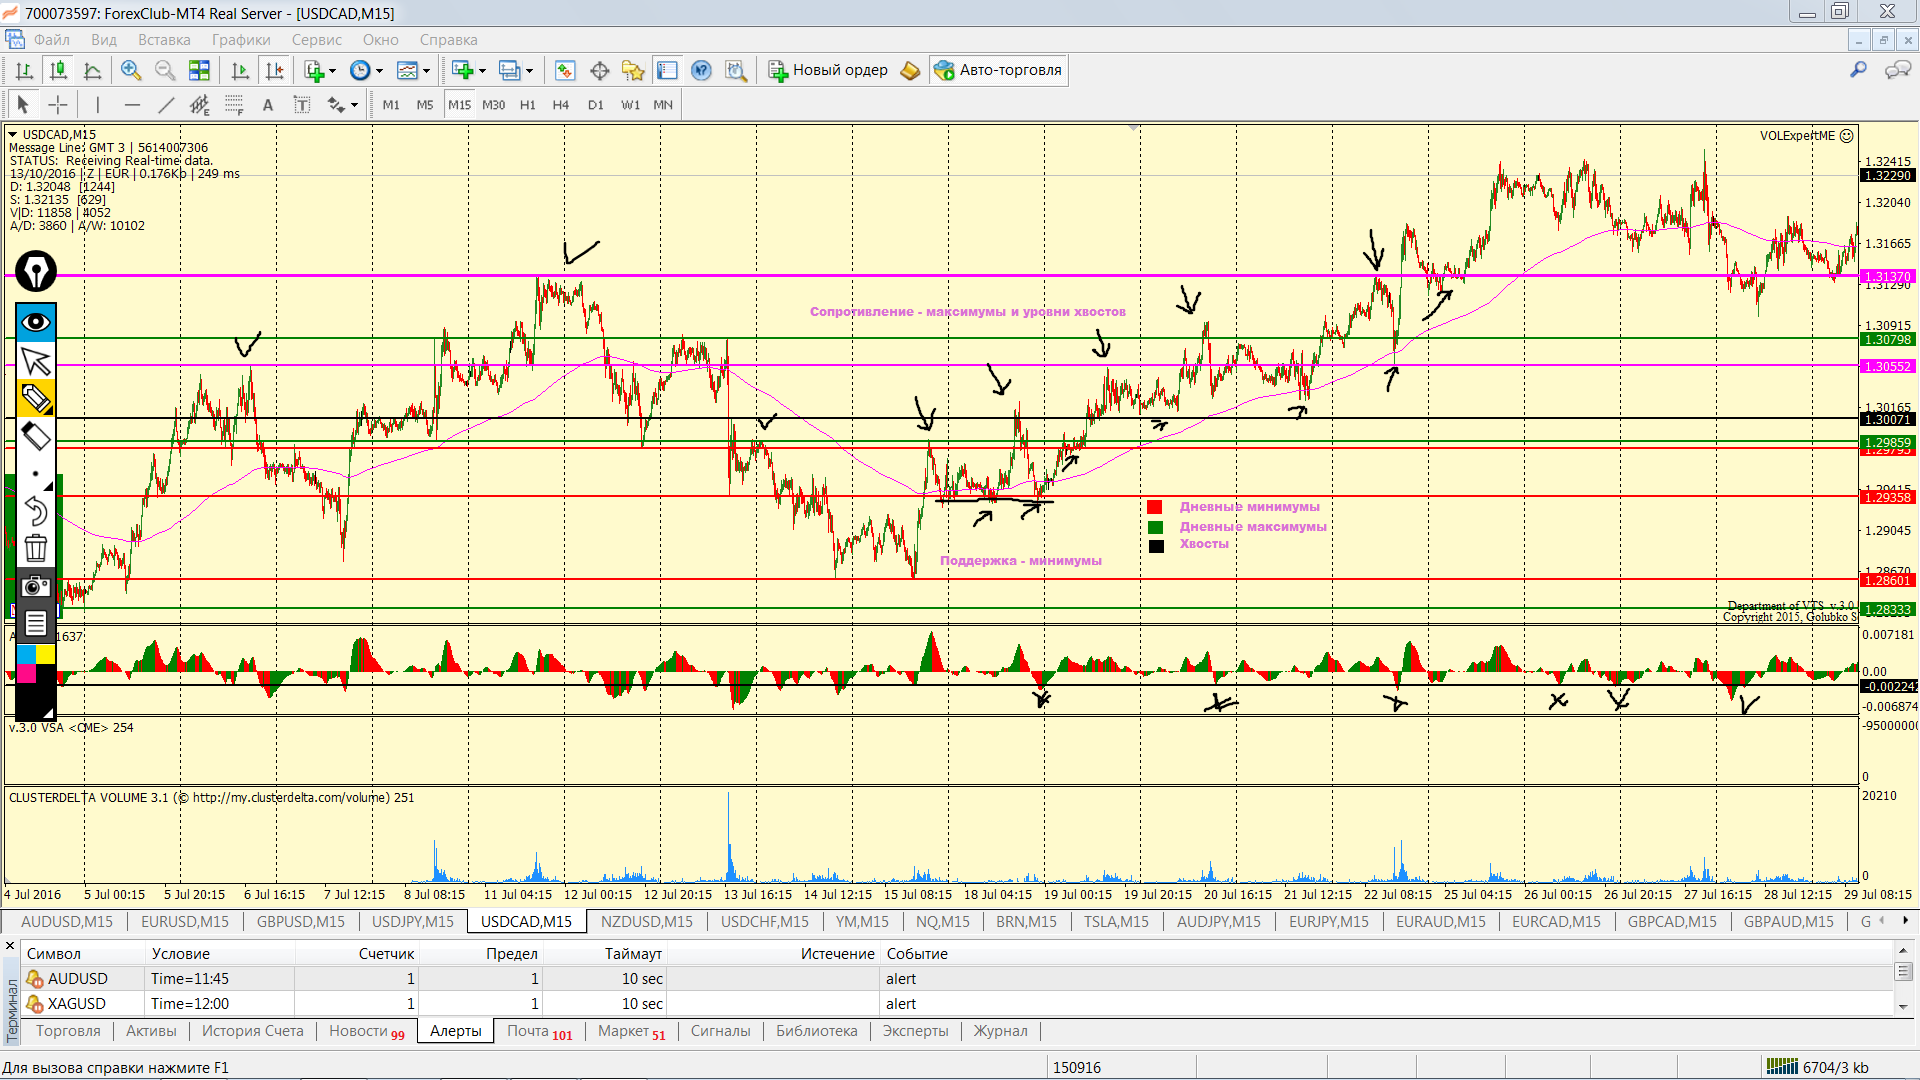The width and height of the screenshot is (1920, 1080).
Task: Toggle the Terminal panel icon
Action: [667, 70]
